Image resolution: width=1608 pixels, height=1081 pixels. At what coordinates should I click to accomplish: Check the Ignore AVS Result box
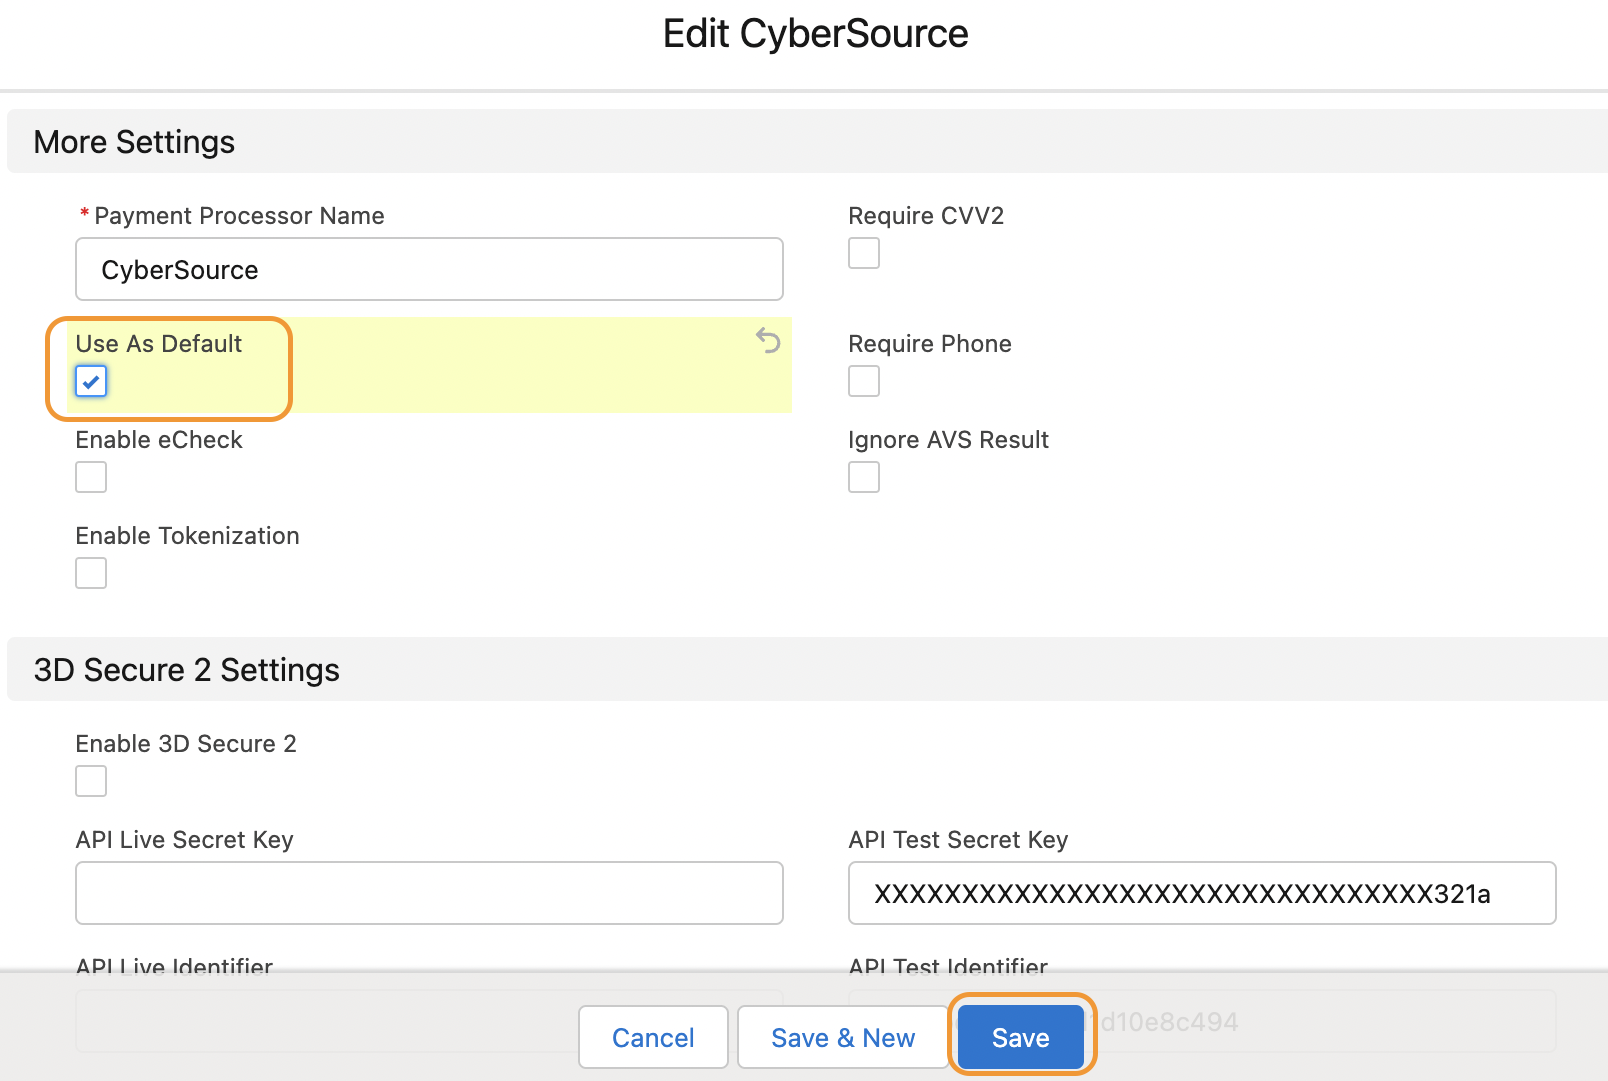pyautogui.click(x=864, y=477)
